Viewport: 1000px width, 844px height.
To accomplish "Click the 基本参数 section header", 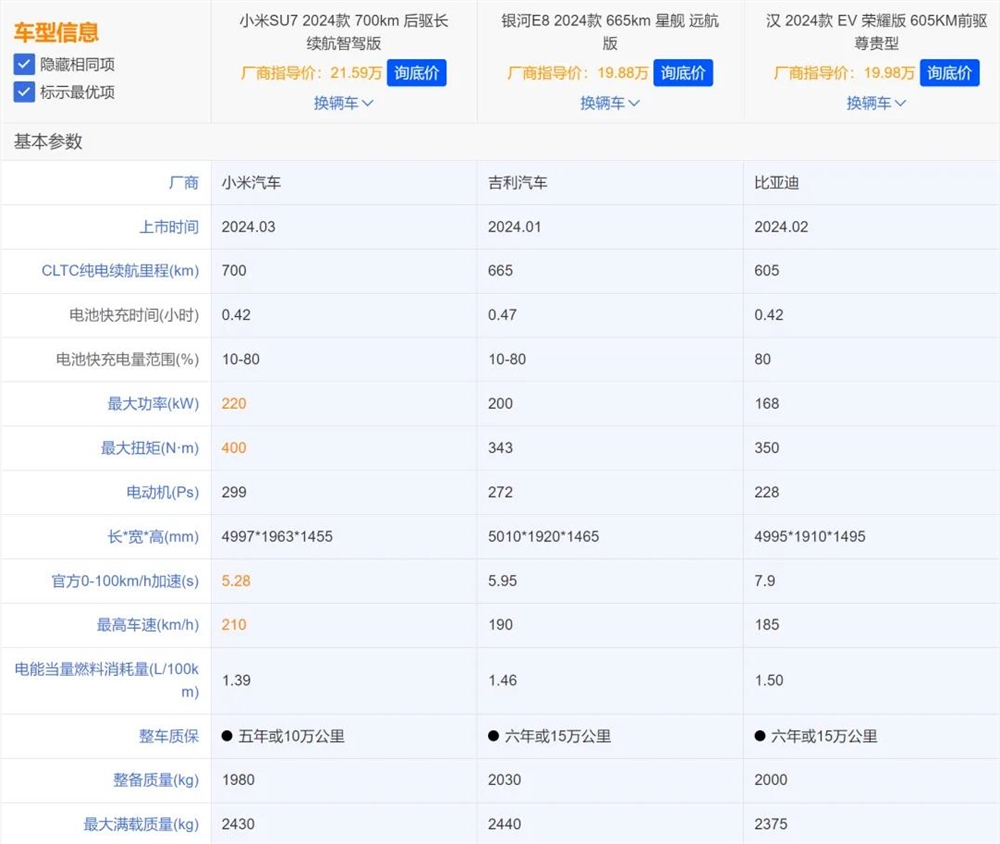I will point(46,142).
